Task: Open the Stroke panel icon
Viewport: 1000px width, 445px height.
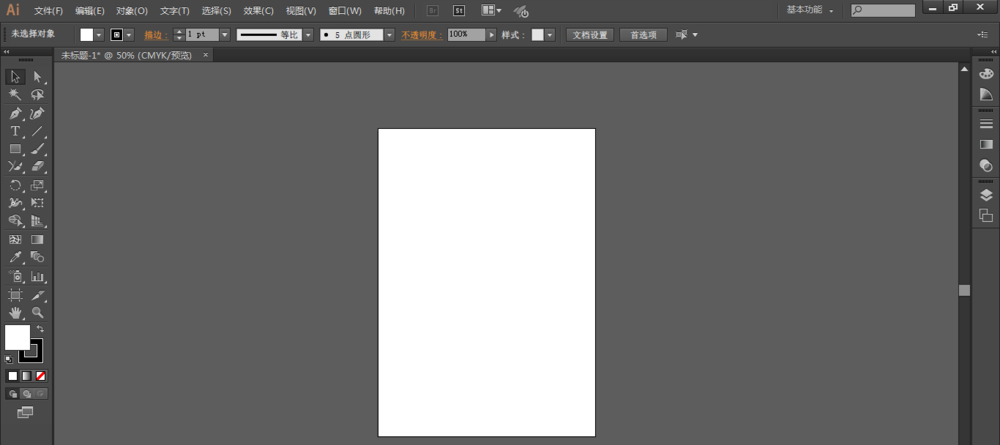Action: [x=986, y=123]
